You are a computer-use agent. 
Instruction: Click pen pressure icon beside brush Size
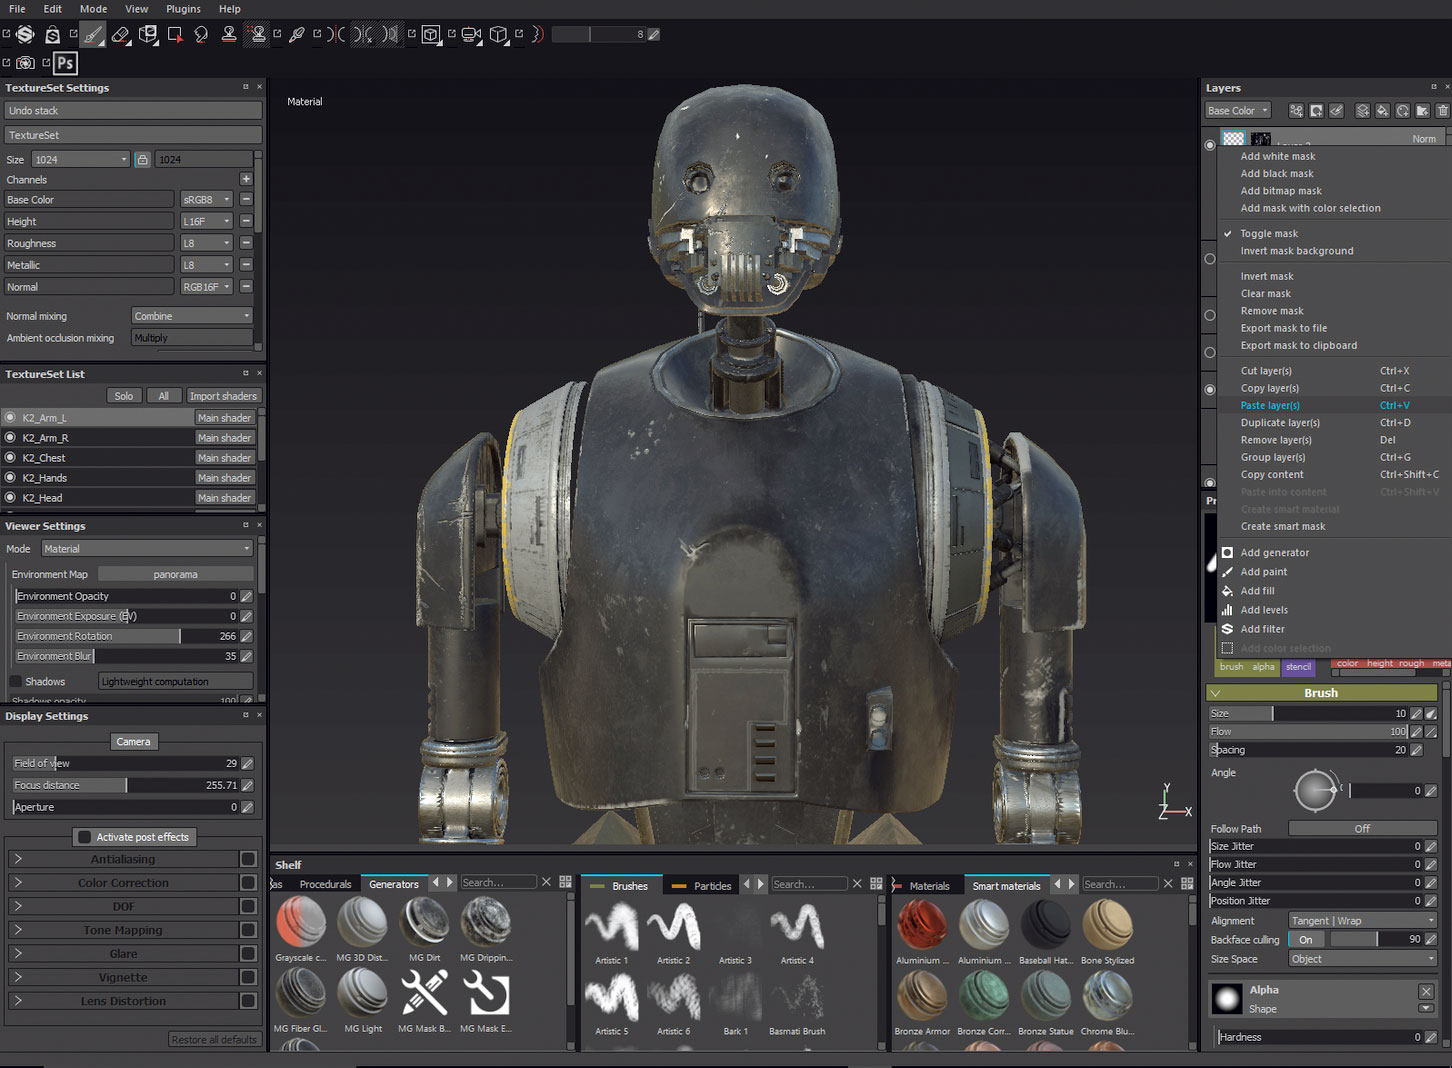[1431, 714]
